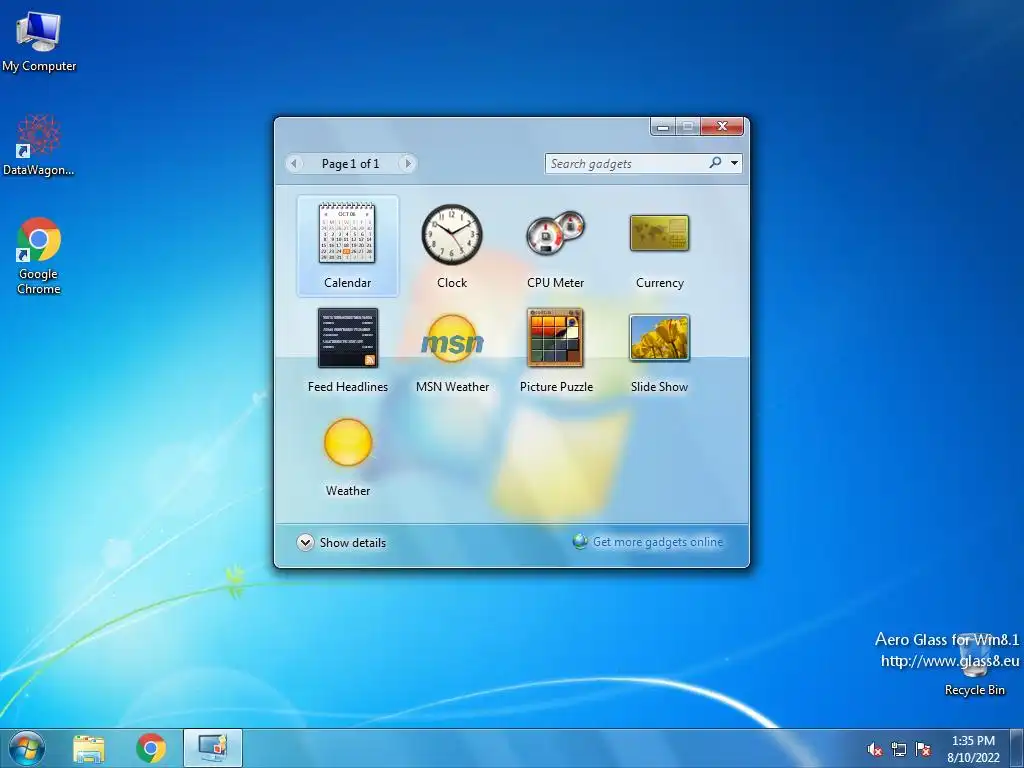Open File Explorer from taskbar
Viewport: 1024px width, 768px height.
(89, 748)
